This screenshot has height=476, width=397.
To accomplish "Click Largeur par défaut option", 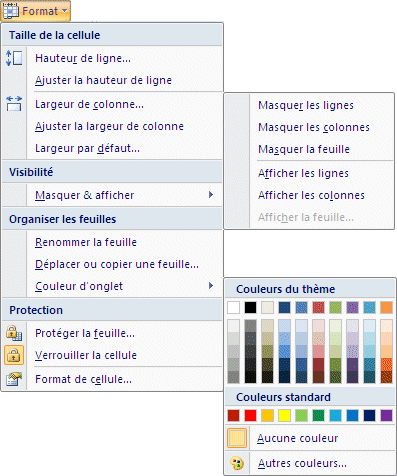I will 87,148.
